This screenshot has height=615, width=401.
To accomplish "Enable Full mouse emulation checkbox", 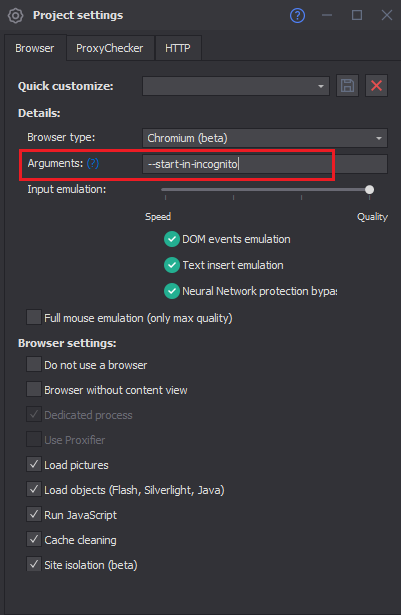I will tap(34, 317).
